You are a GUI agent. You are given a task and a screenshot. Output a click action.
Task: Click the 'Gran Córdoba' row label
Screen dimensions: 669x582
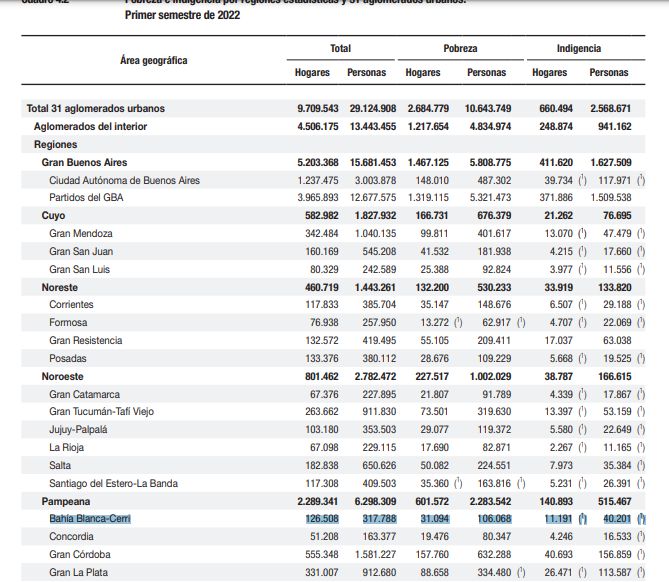point(80,554)
